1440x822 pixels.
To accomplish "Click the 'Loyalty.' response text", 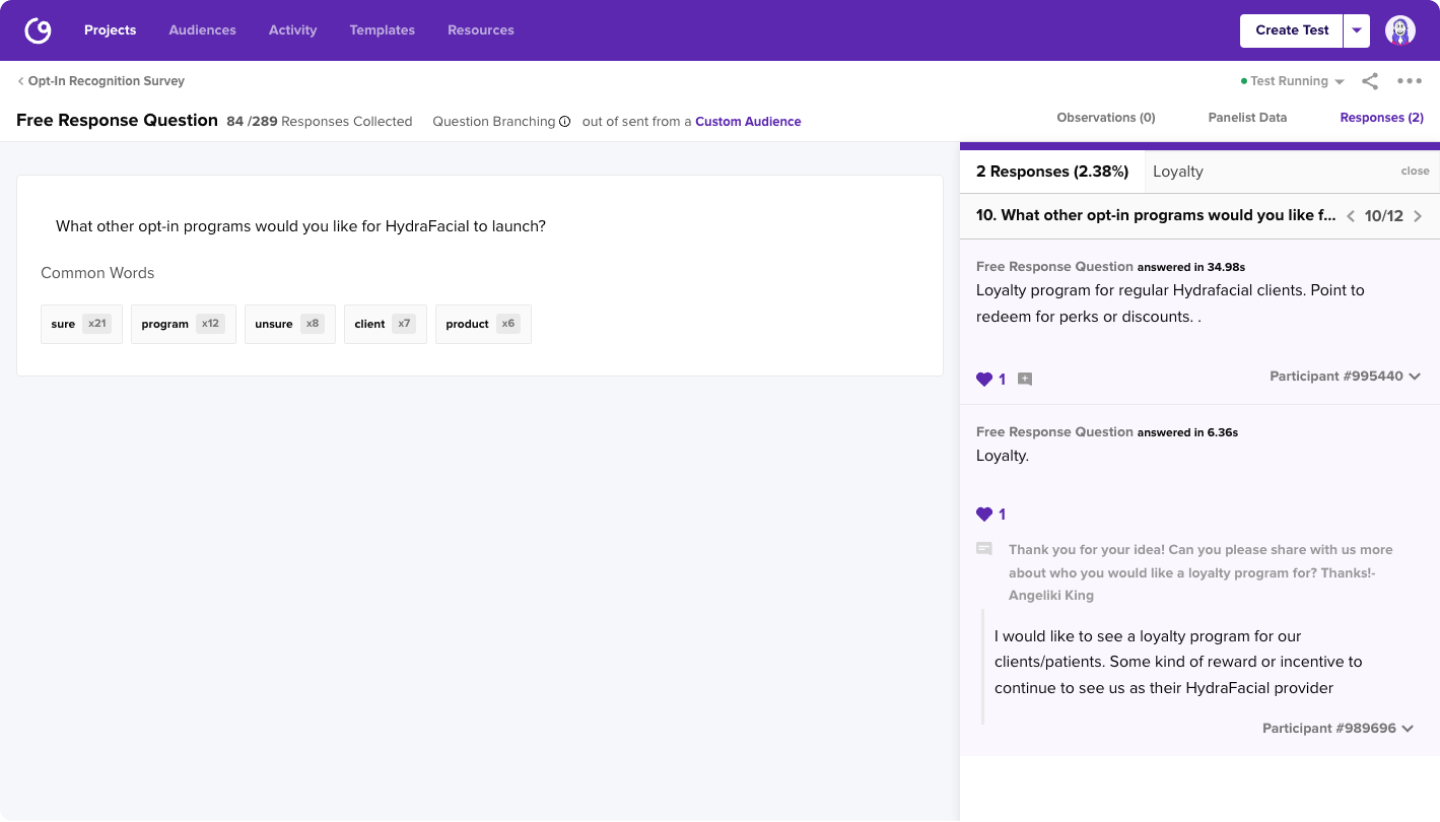I will point(1002,456).
